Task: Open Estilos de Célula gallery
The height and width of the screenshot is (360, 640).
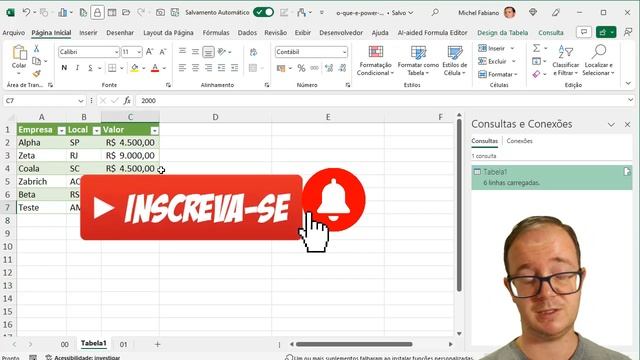Action: [454, 60]
